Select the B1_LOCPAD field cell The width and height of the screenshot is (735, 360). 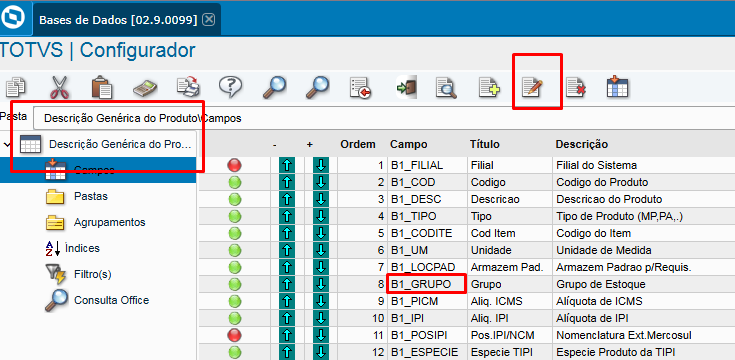(x=428, y=267)
